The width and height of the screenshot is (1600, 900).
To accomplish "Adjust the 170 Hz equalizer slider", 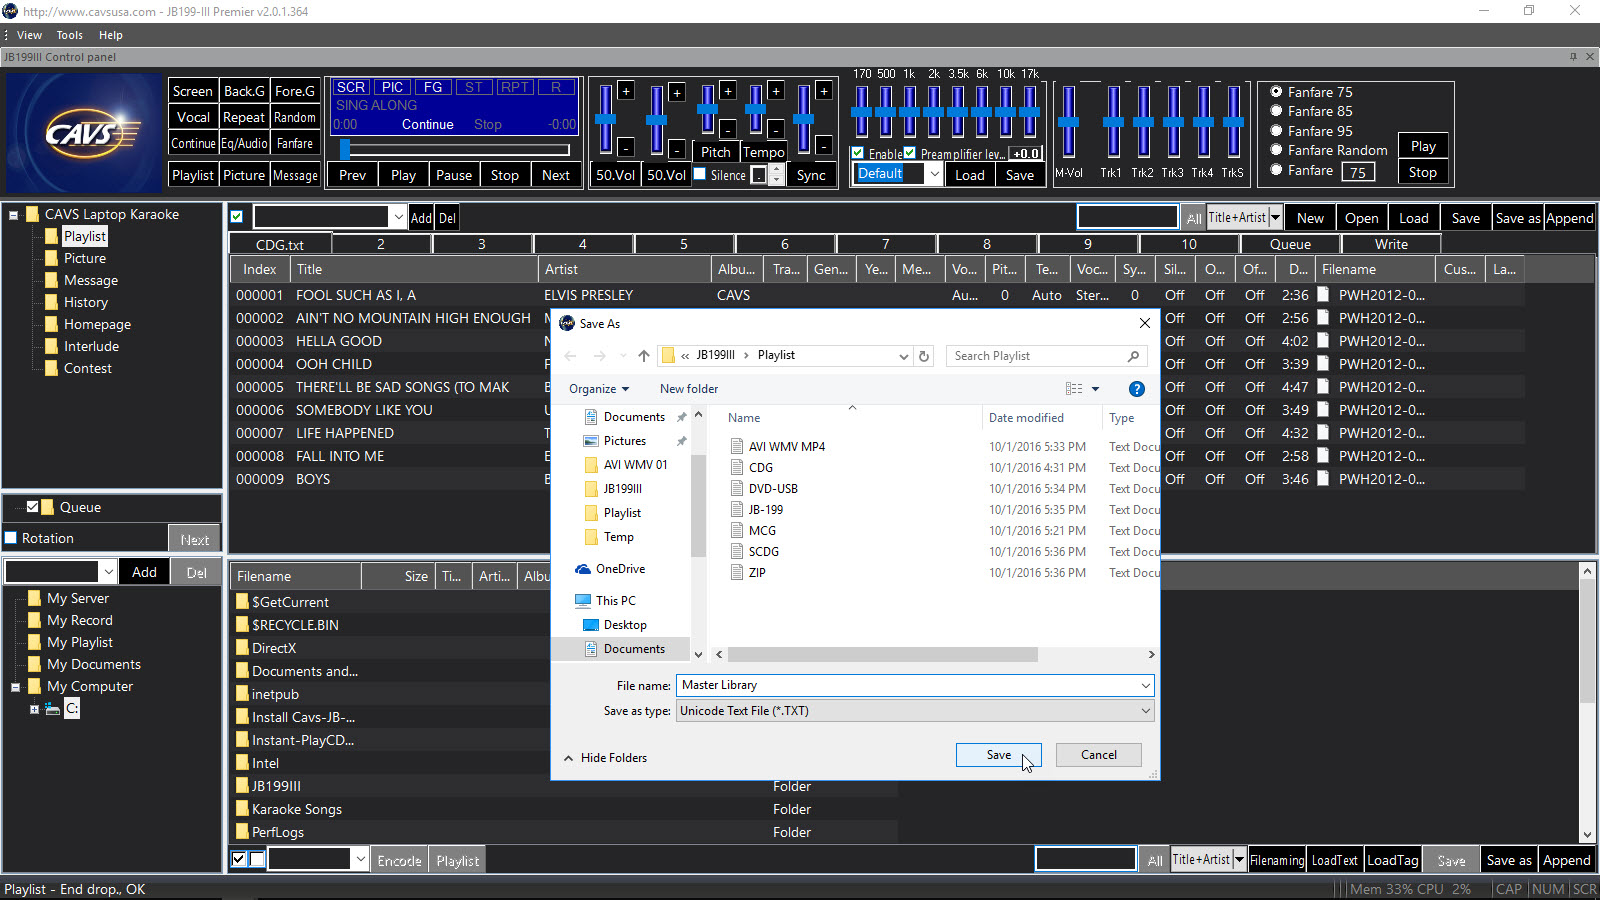I will [861, 111].
